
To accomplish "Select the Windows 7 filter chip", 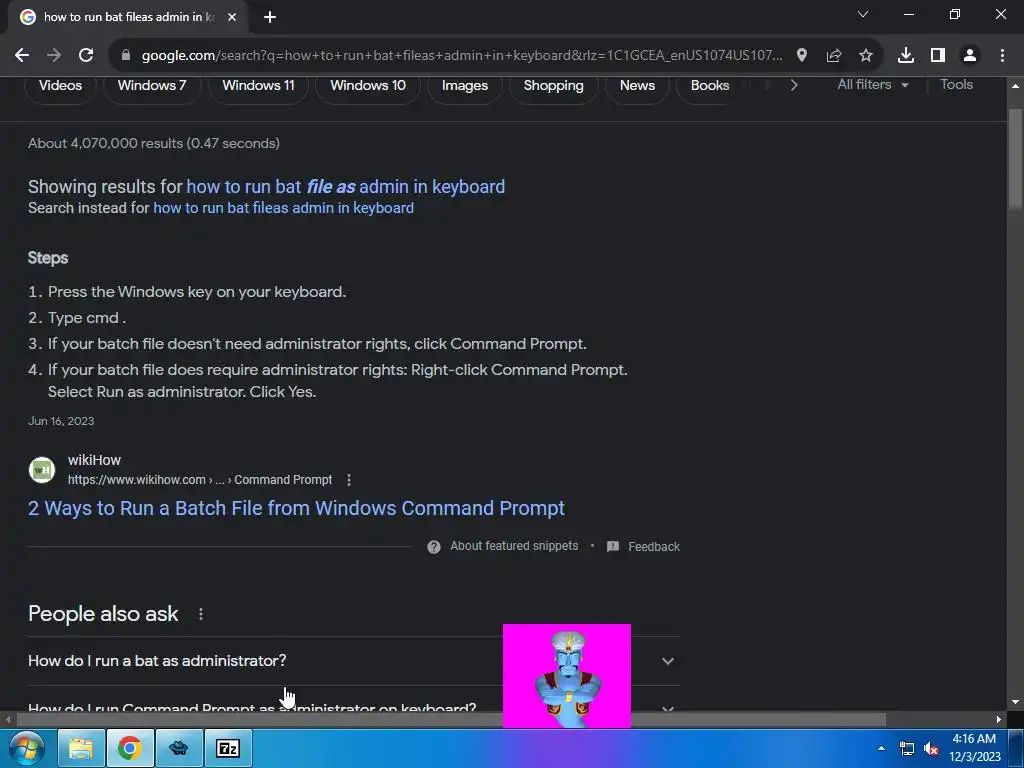I will click(152, 86).
